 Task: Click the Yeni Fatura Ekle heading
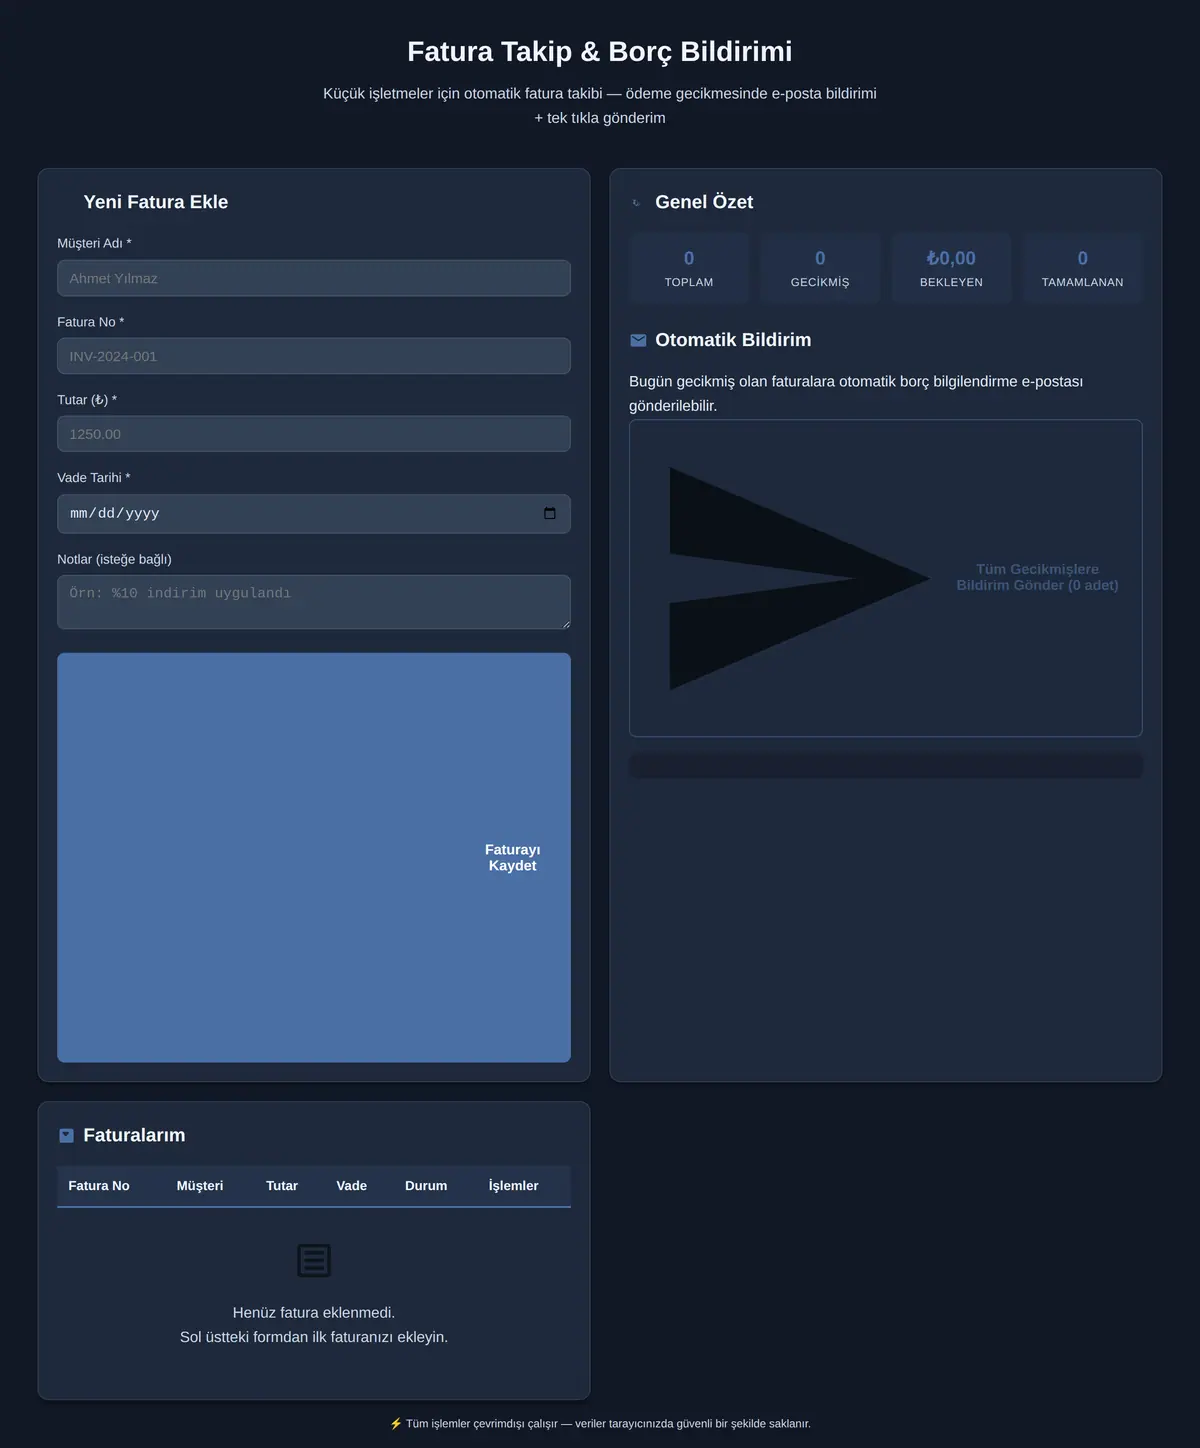point(156,202)
